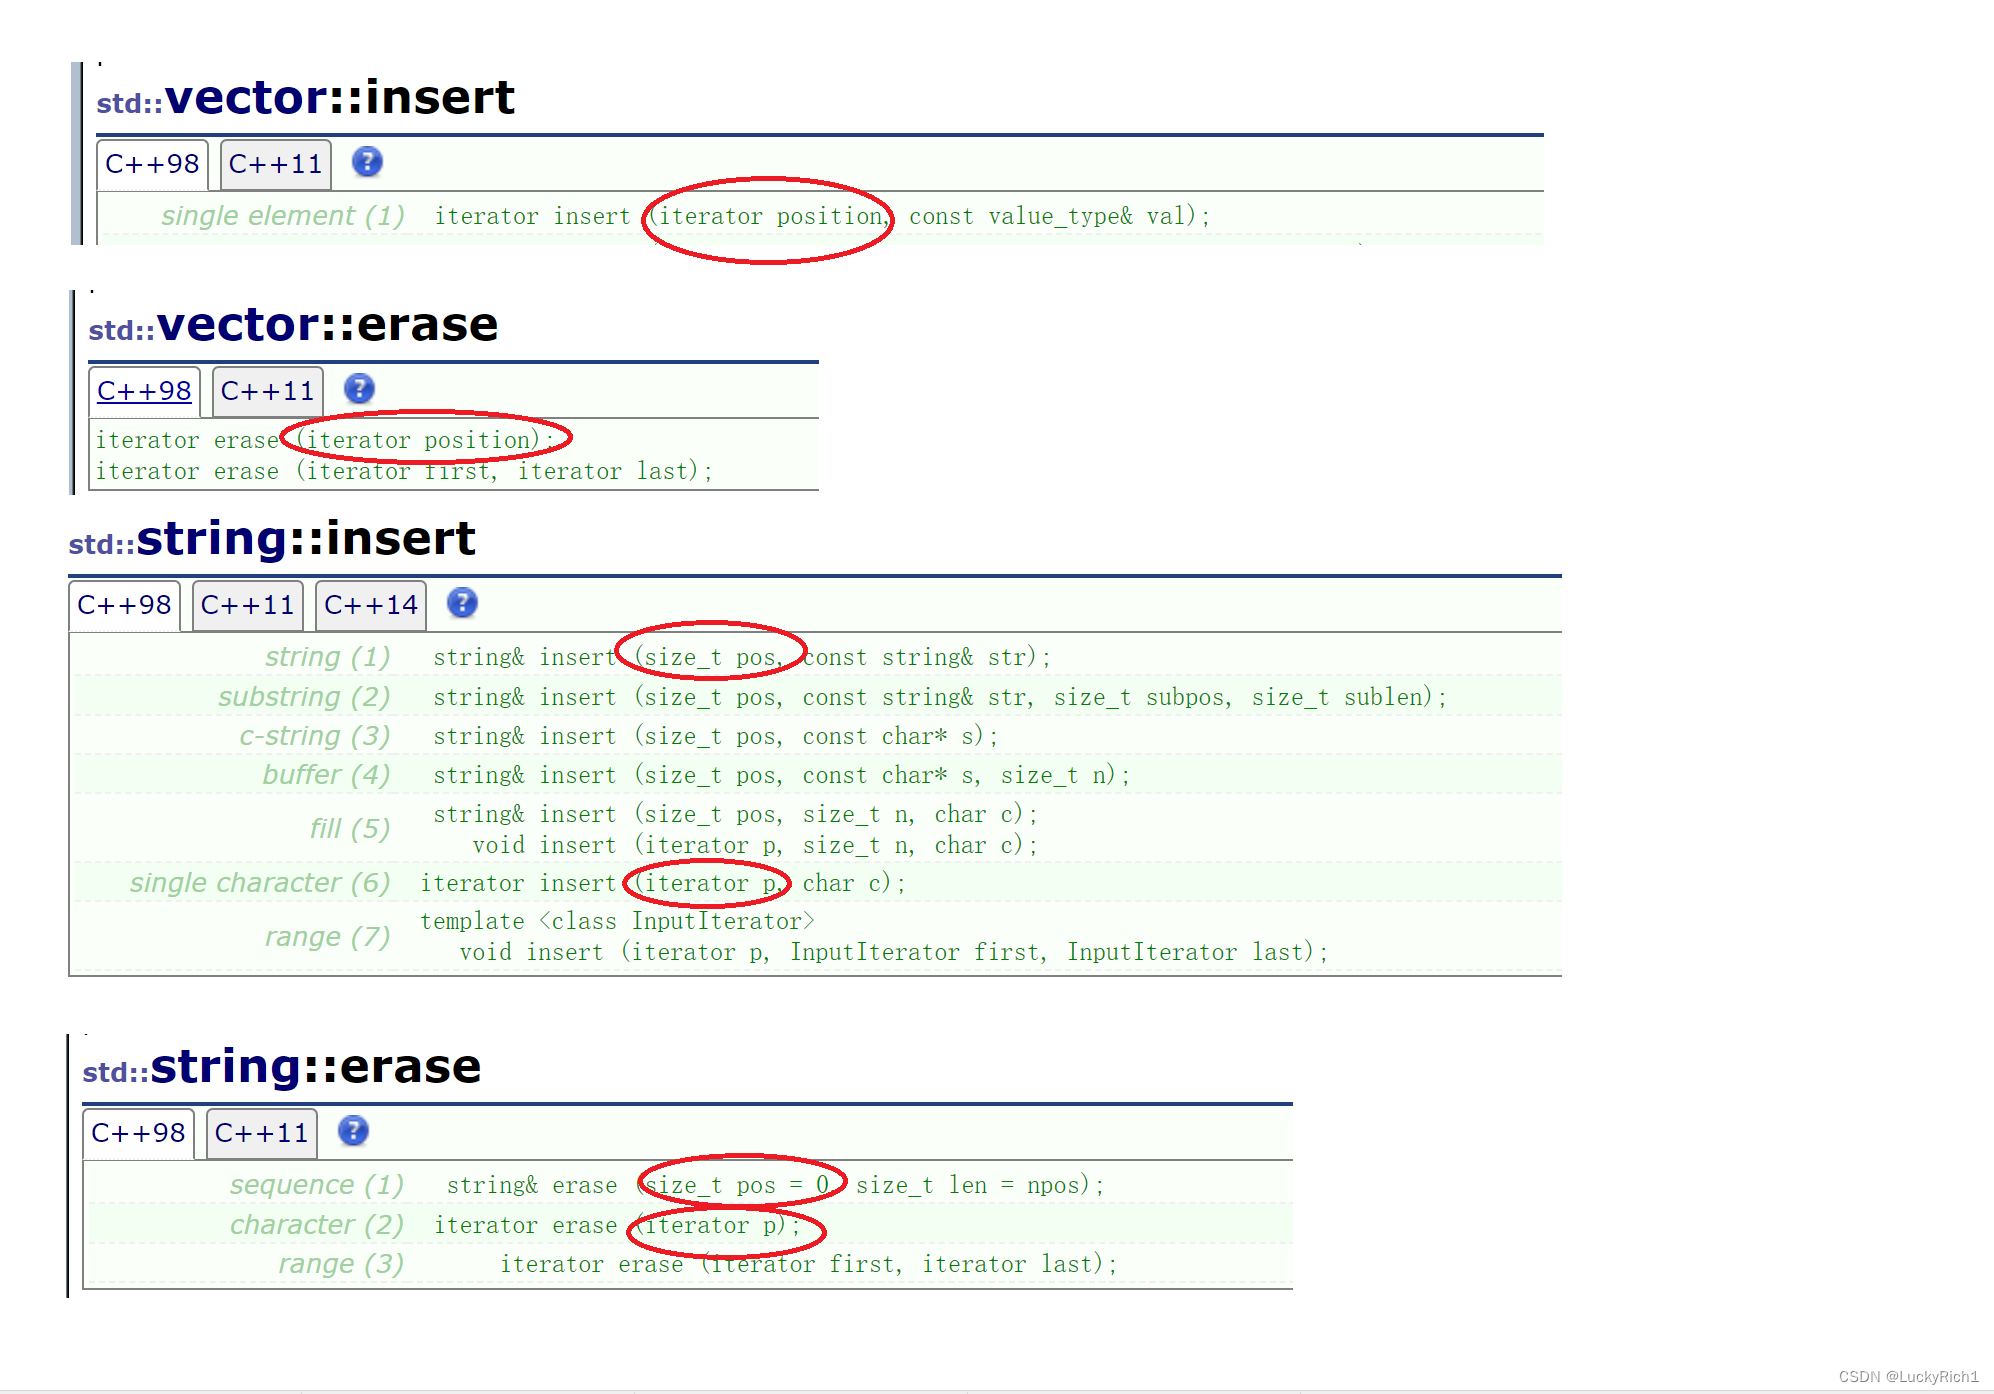The height and width of the screenshot is (1394, 1994).
Task: Open C++98 link tab under vector::erase
Action: point(144,392)
